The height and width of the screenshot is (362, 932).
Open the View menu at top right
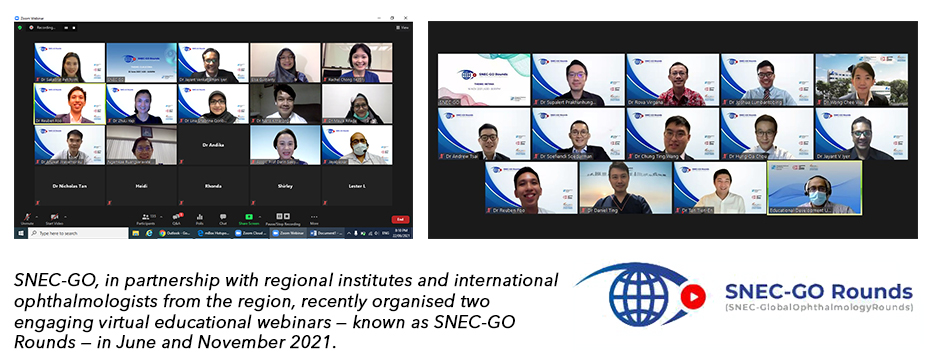coord(403,27)
